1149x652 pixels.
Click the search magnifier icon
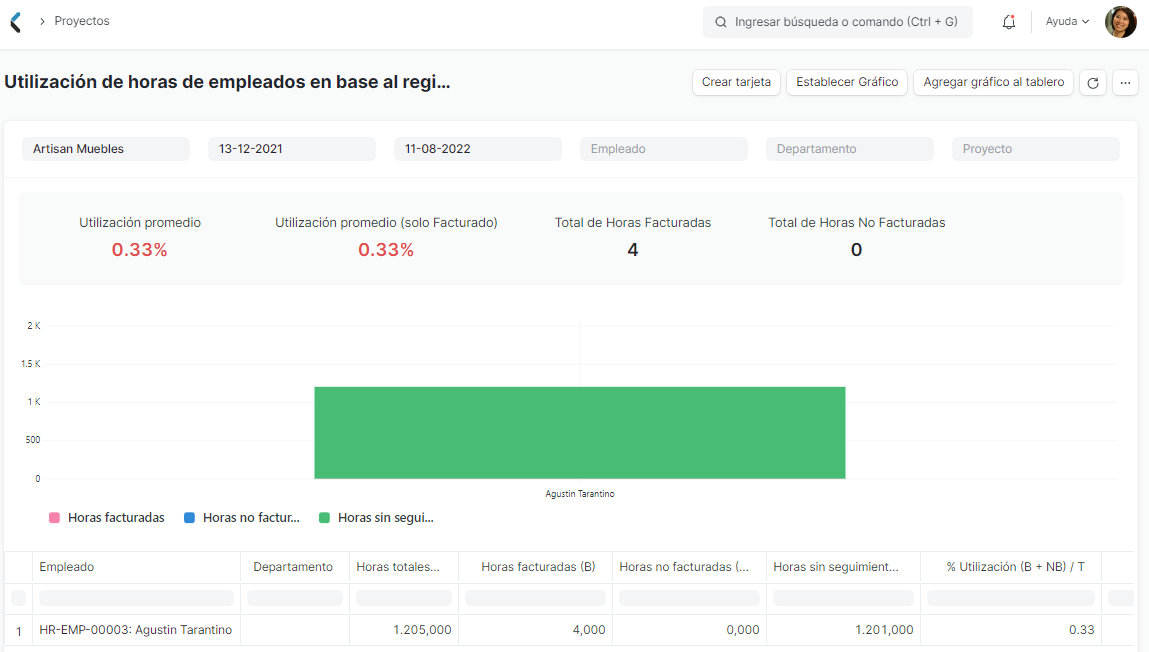click(x=720, y=21)
